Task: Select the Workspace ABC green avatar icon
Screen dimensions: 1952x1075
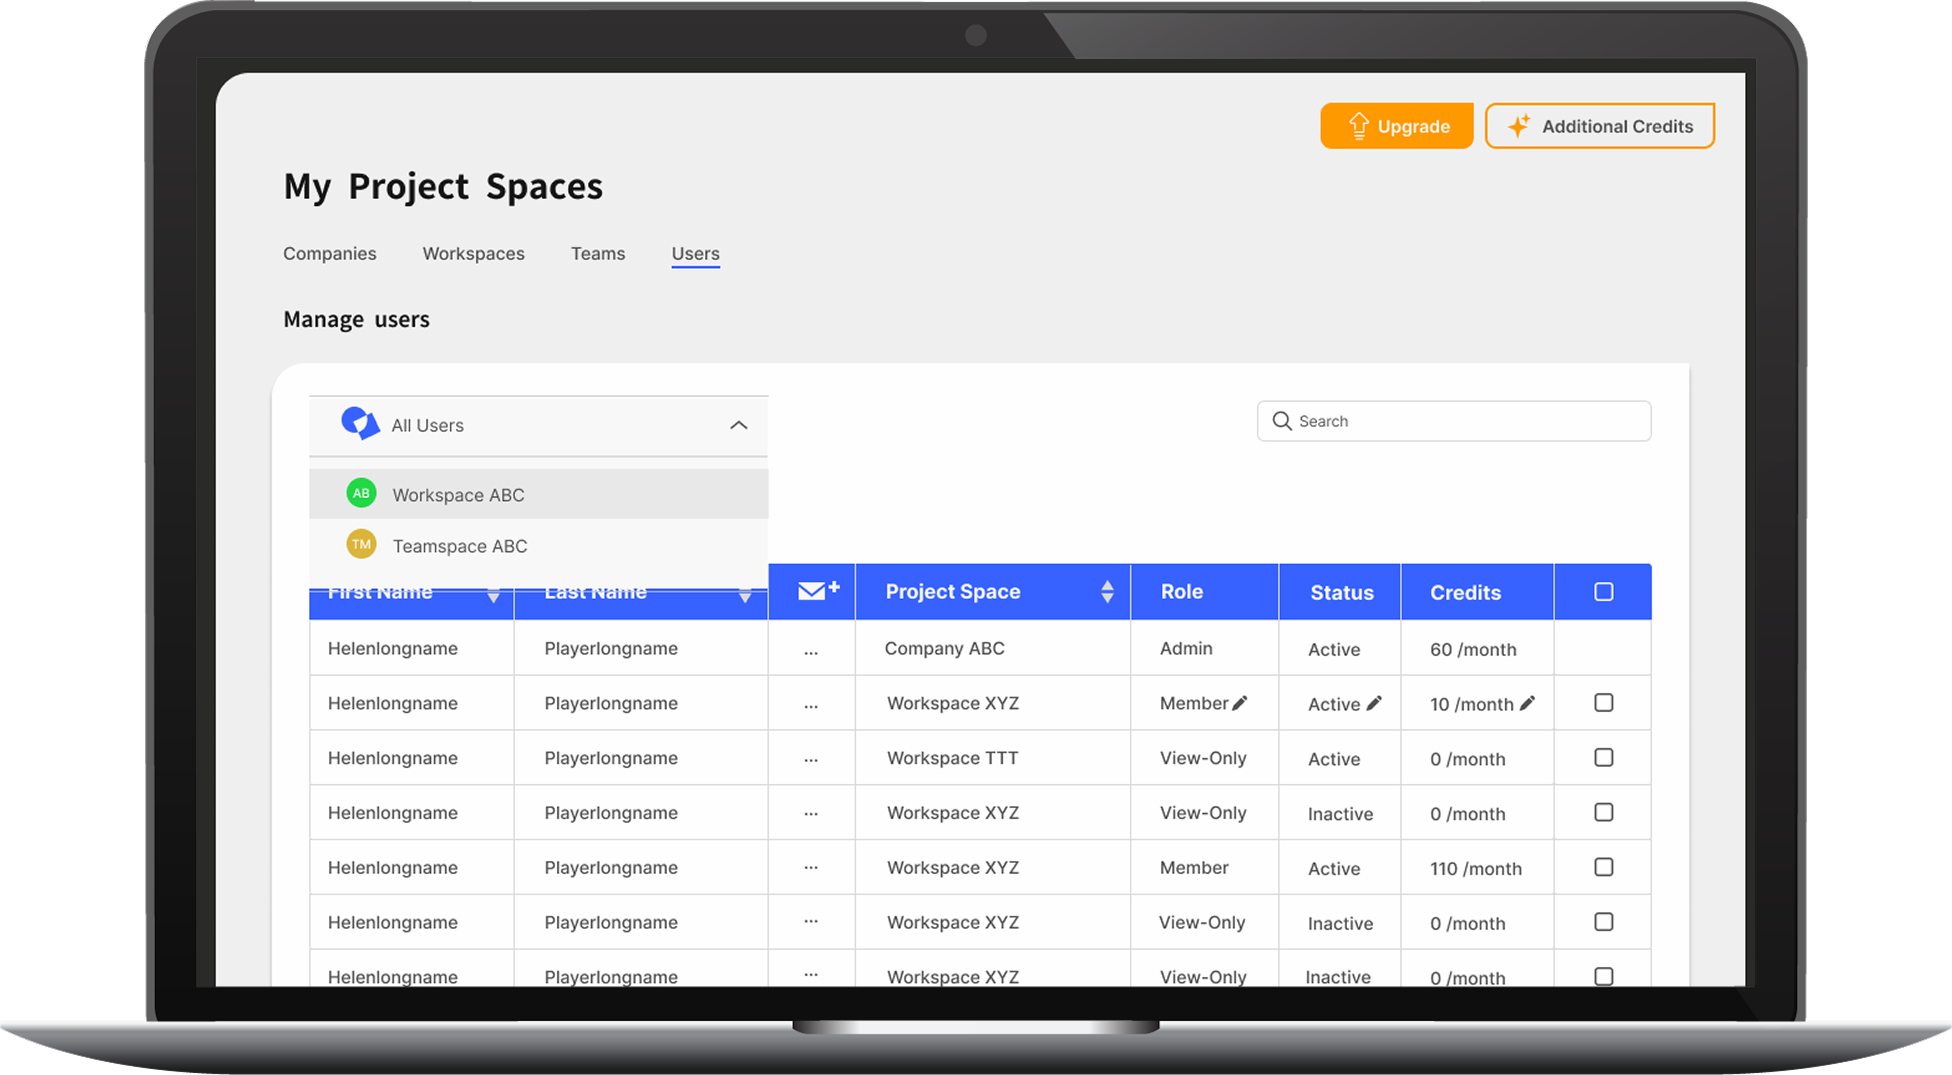Action: tap(361, 493)
